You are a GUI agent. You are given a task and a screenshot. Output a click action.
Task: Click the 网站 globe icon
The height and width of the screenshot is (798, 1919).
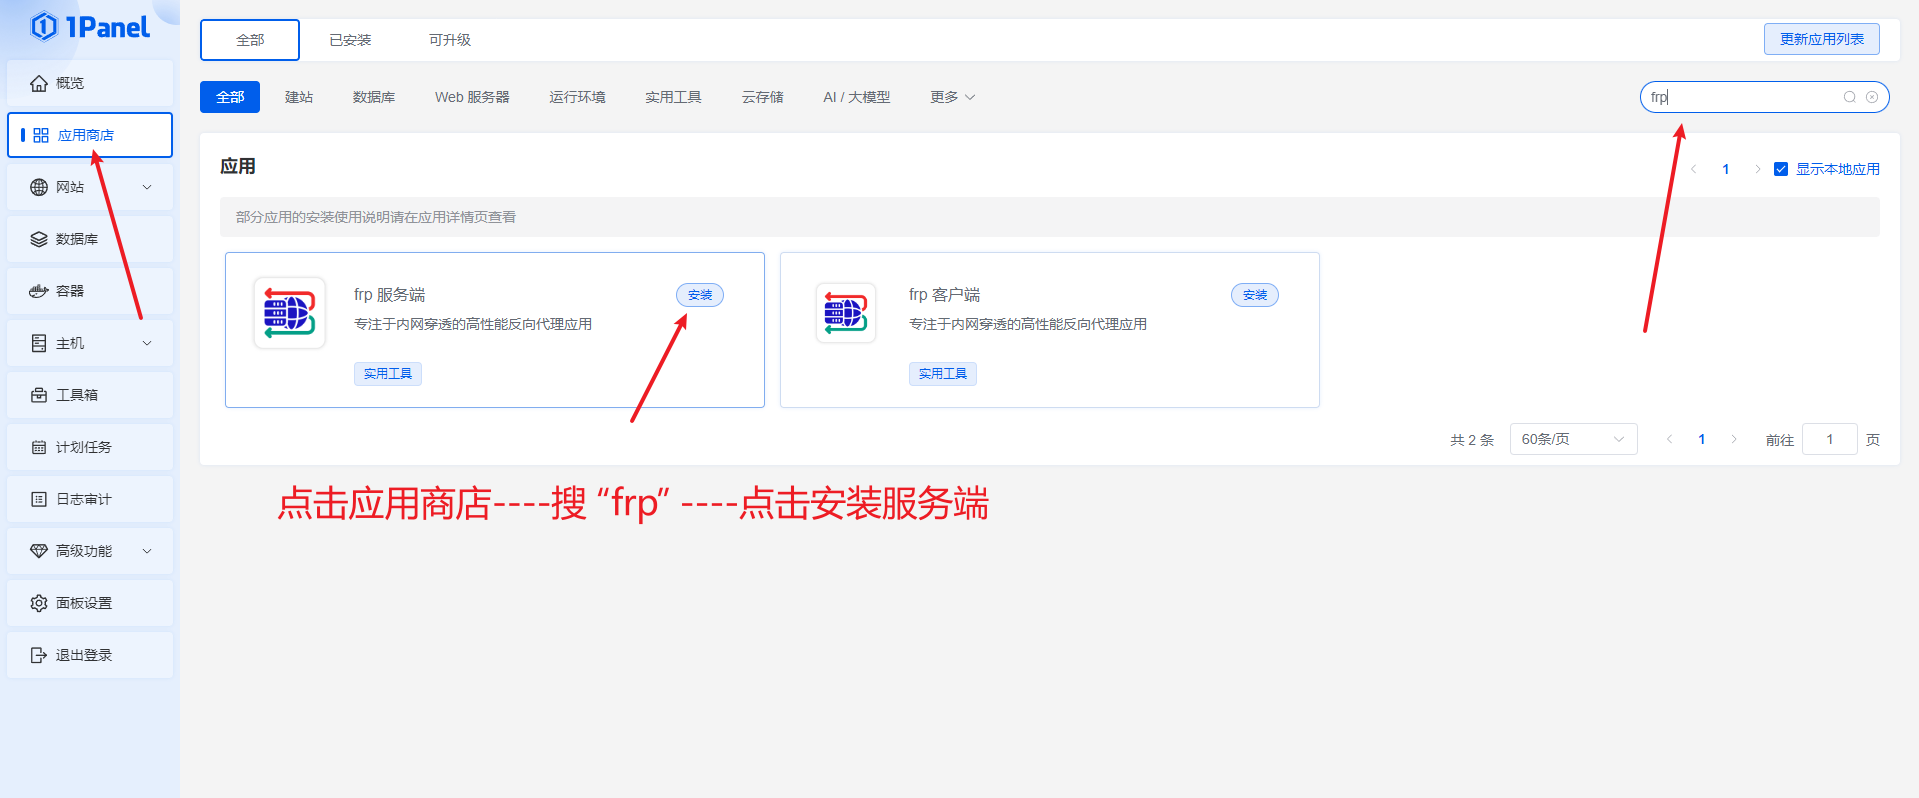(x=39, y=187)
